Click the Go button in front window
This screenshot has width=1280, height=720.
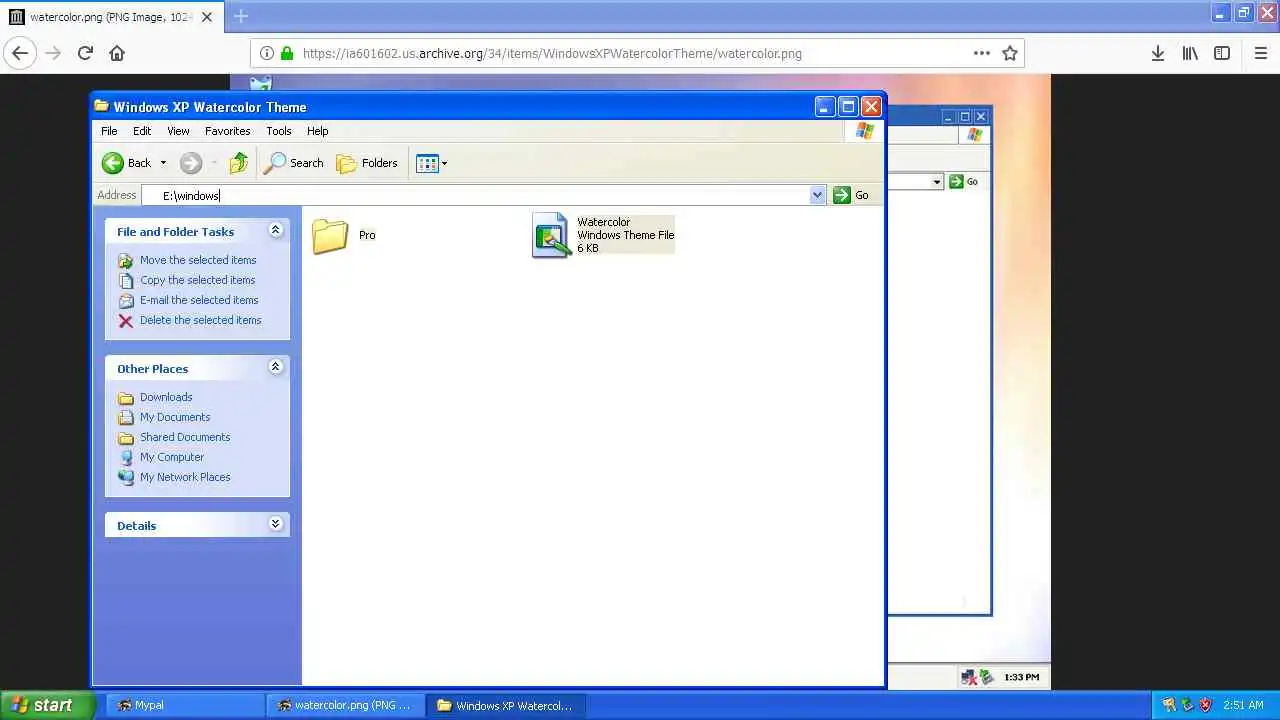852,195
